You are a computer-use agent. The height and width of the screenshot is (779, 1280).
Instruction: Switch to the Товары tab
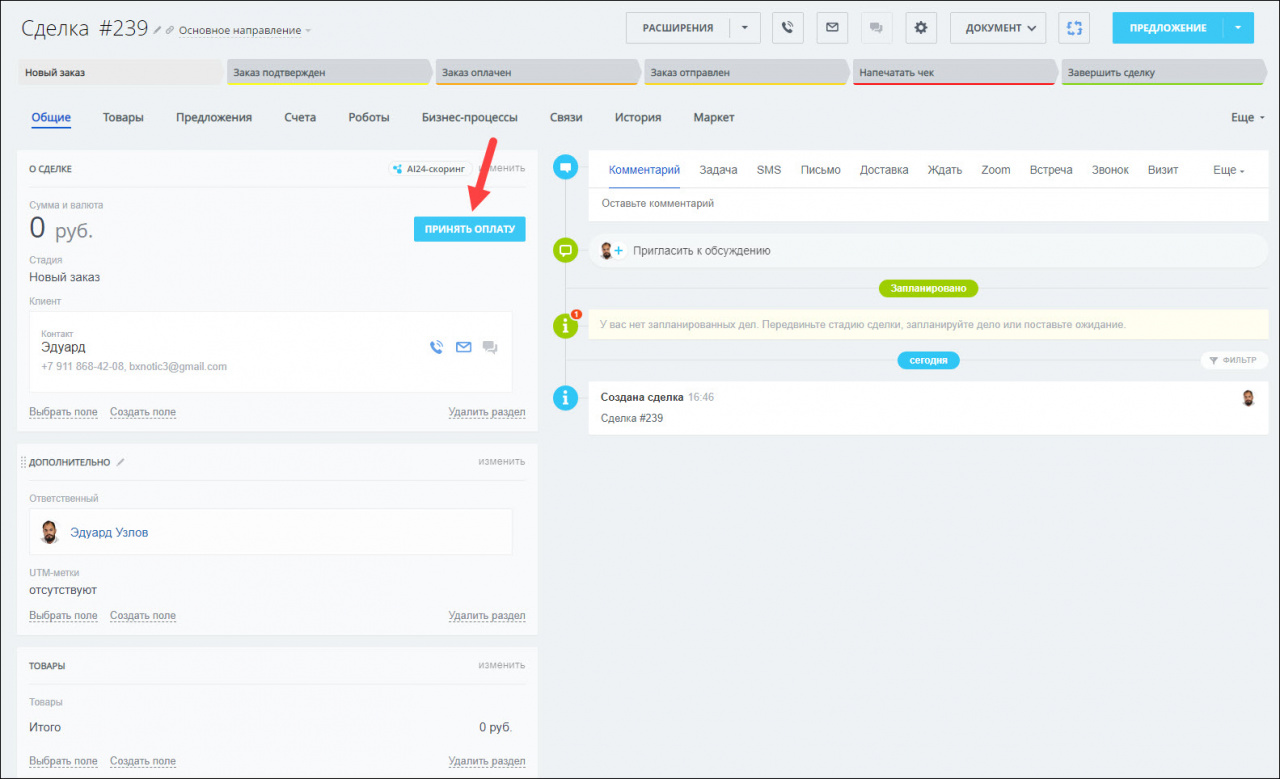(x=123, y=117)
